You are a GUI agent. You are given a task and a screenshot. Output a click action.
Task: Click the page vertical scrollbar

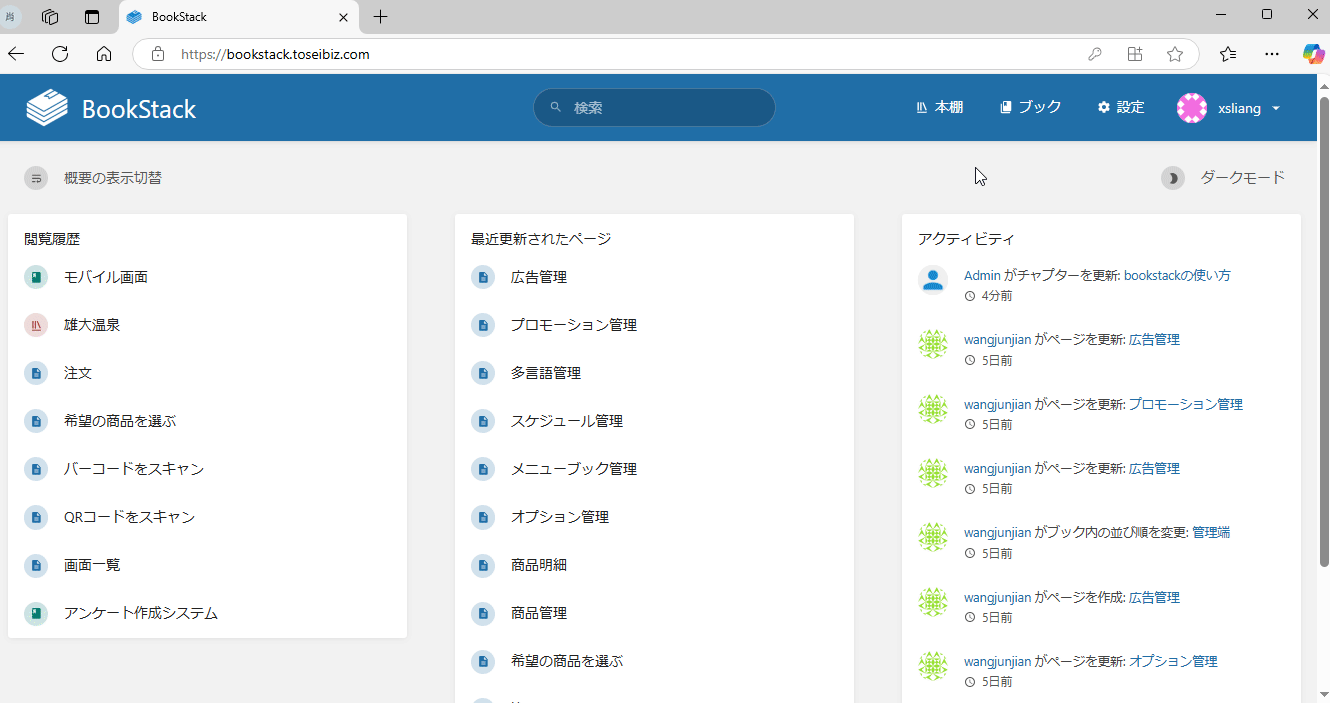[1324, 330]
